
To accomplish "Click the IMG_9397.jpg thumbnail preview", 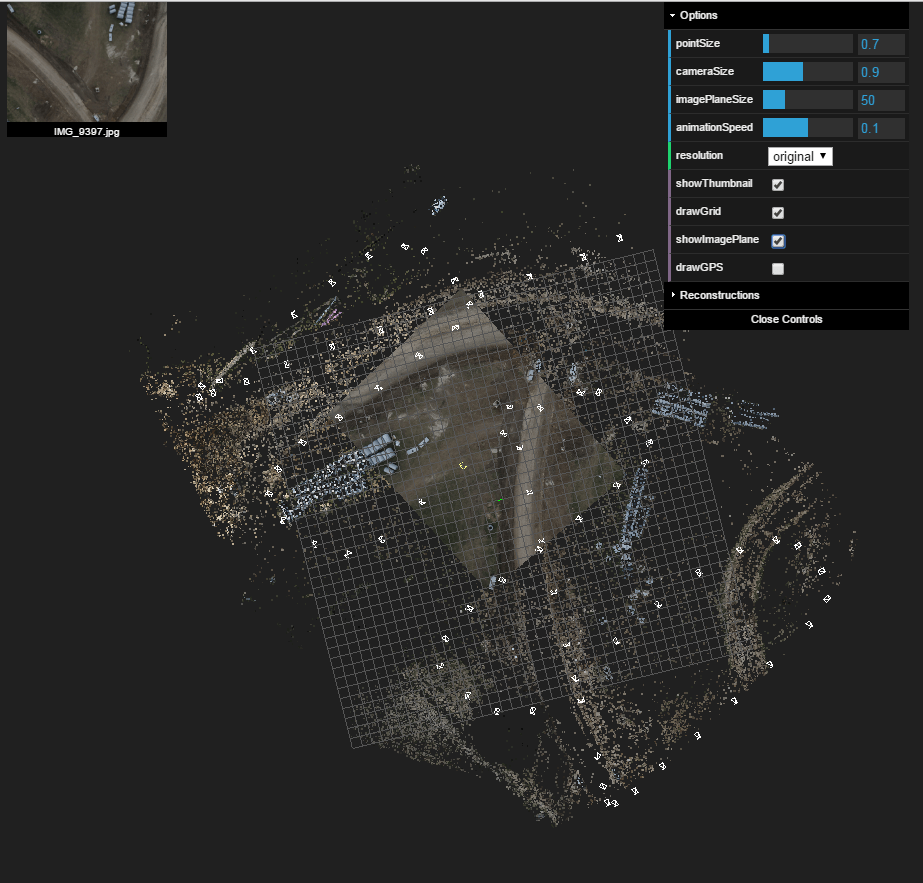I will pos(86,62).
